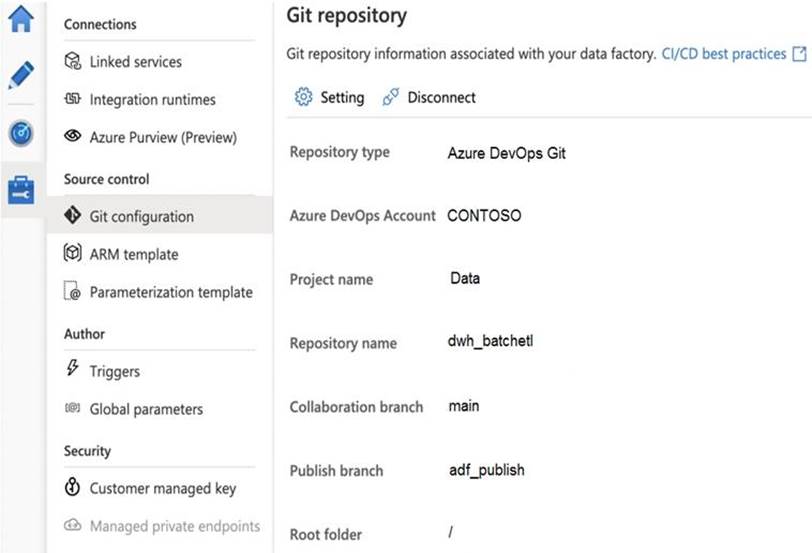Viewport: 812px width, 553px height.
Task: Open the Author pencil icon
Action: (21, 75)
